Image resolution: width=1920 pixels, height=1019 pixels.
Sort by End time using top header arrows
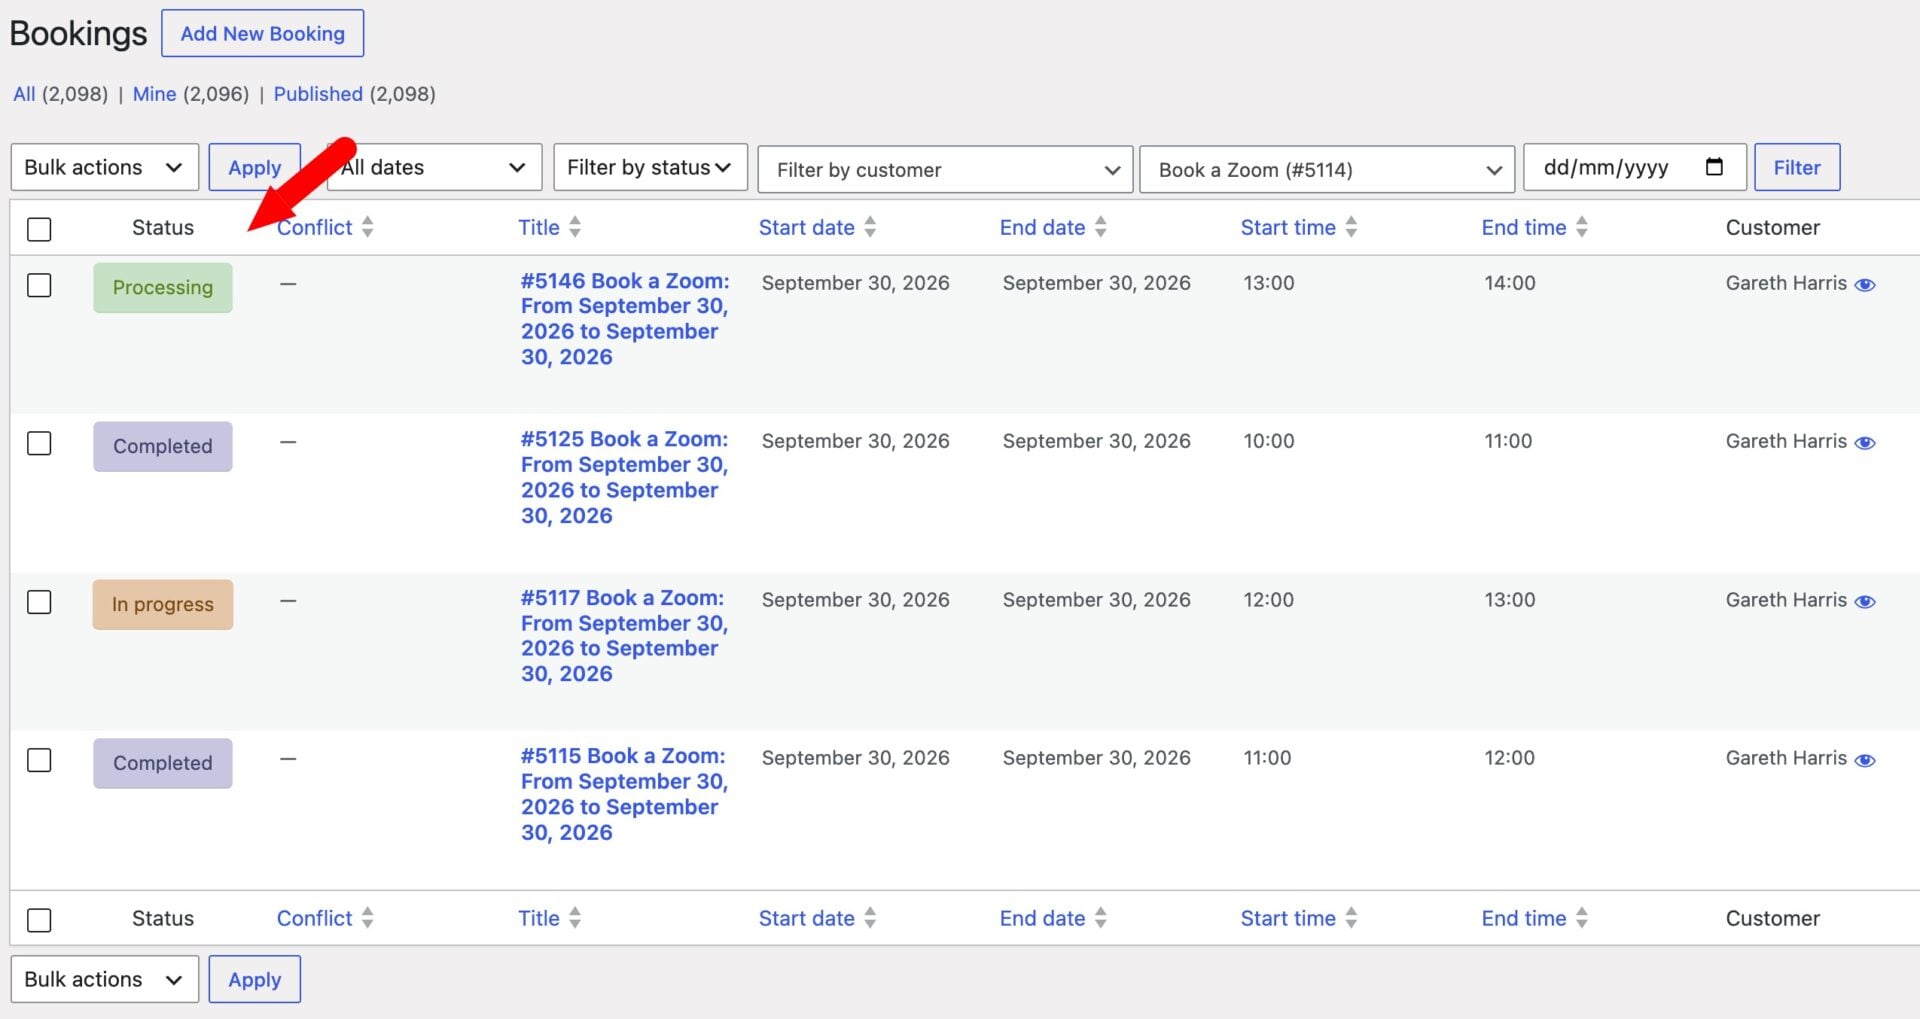click(1582, 227)
